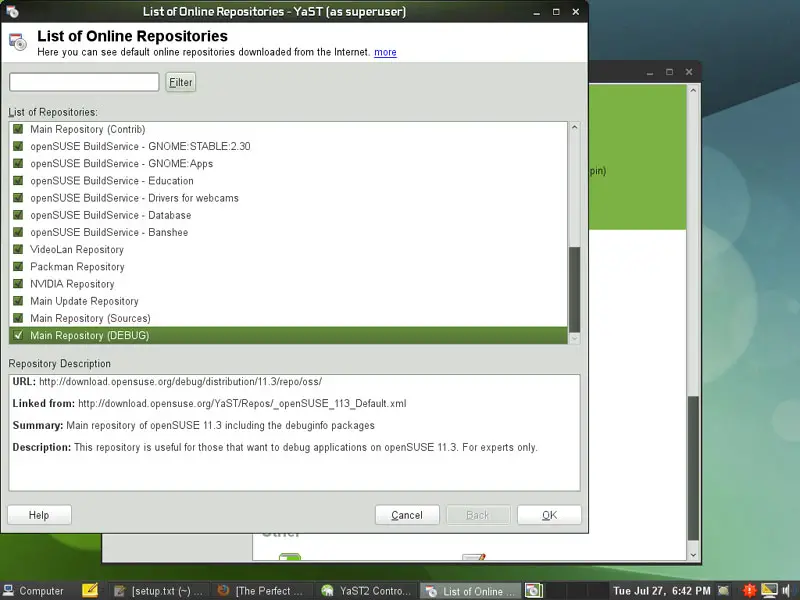Image resolution: width=800 pixels, height=600 pixels.
Task: Uncheck the NVIDIA Repository checkbox
Action: (x=18, y=284)
